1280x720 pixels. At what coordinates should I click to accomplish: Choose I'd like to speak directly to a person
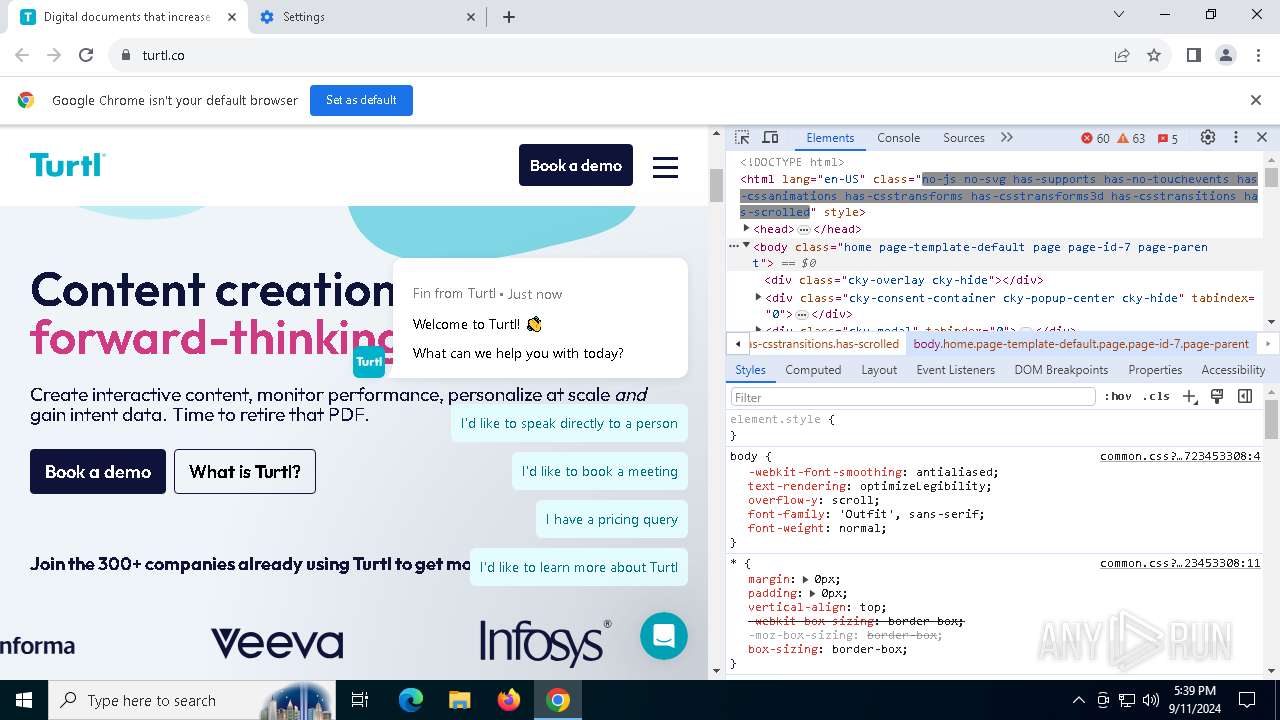[x=569, y=423]
